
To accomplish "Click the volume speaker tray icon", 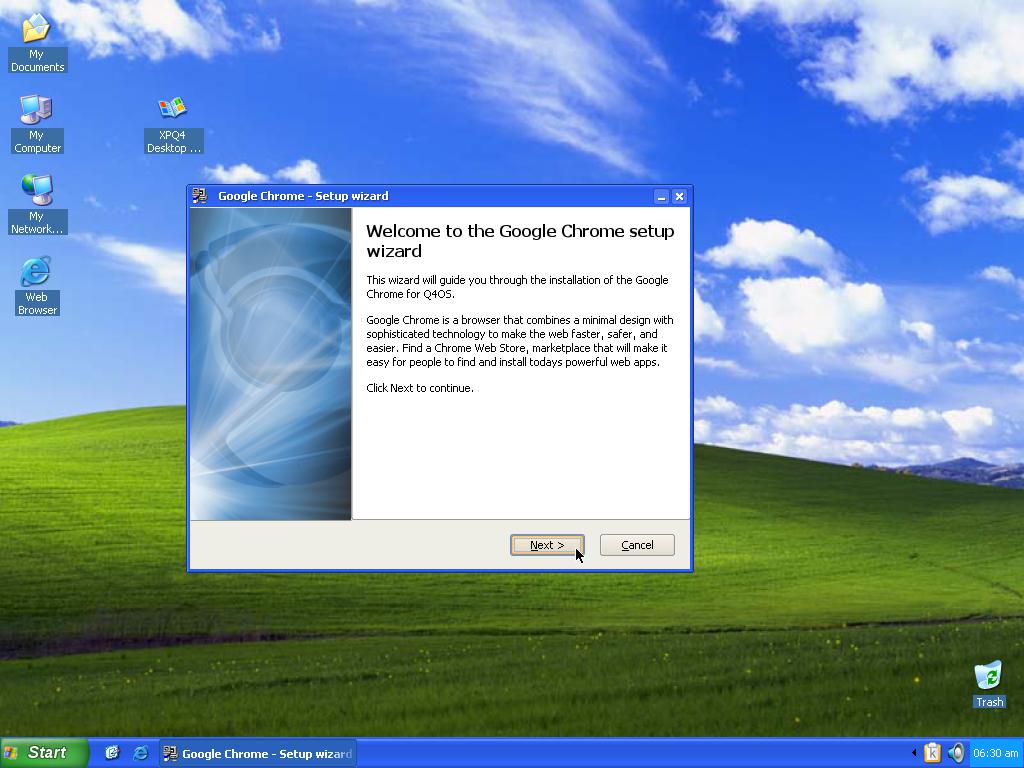I will click(956, 753).
